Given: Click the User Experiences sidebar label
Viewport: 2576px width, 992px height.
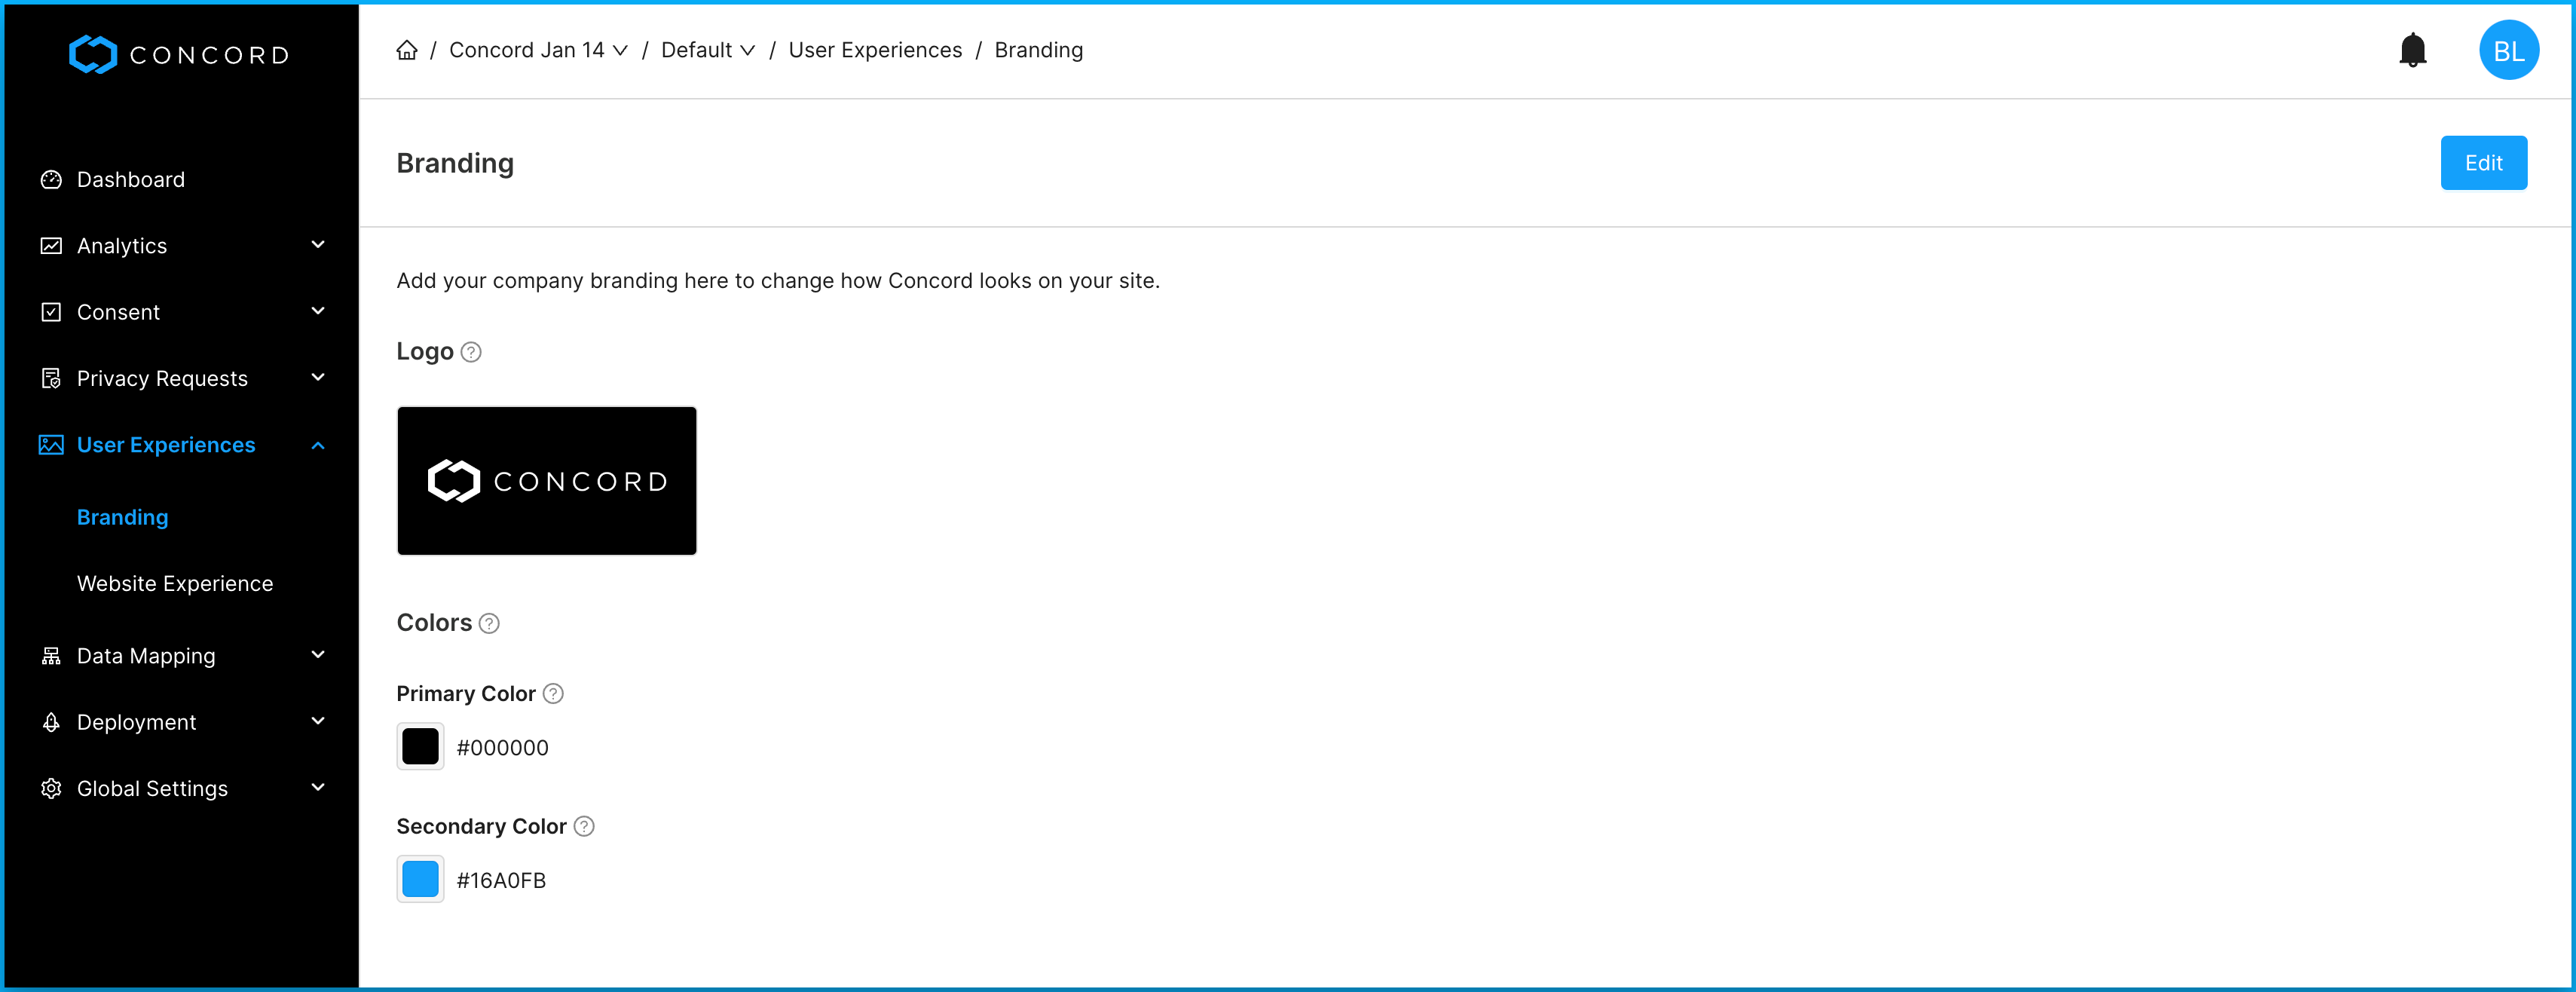Looking at the screenshot, I should 166,445.
